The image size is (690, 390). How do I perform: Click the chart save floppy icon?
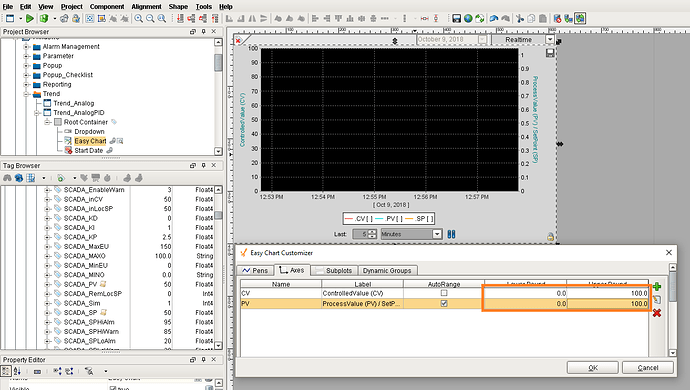[x=550, y=53]
